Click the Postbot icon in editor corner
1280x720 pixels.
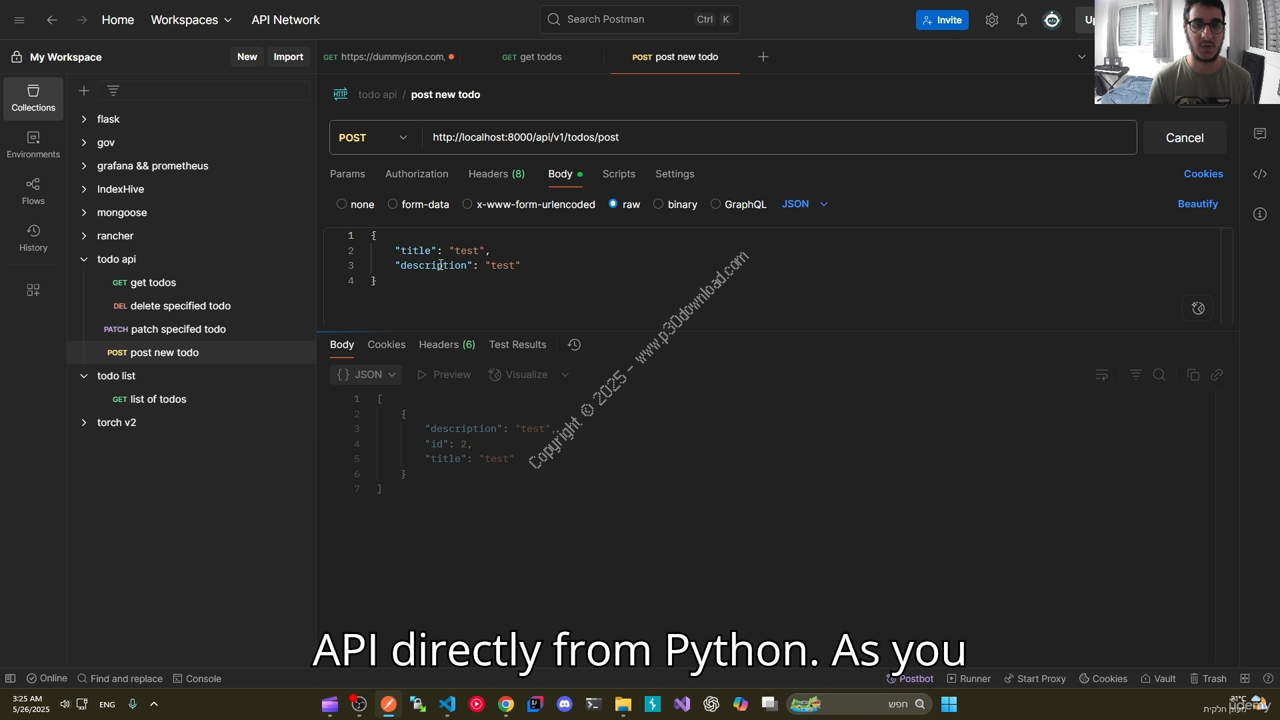click(1198, 308)
